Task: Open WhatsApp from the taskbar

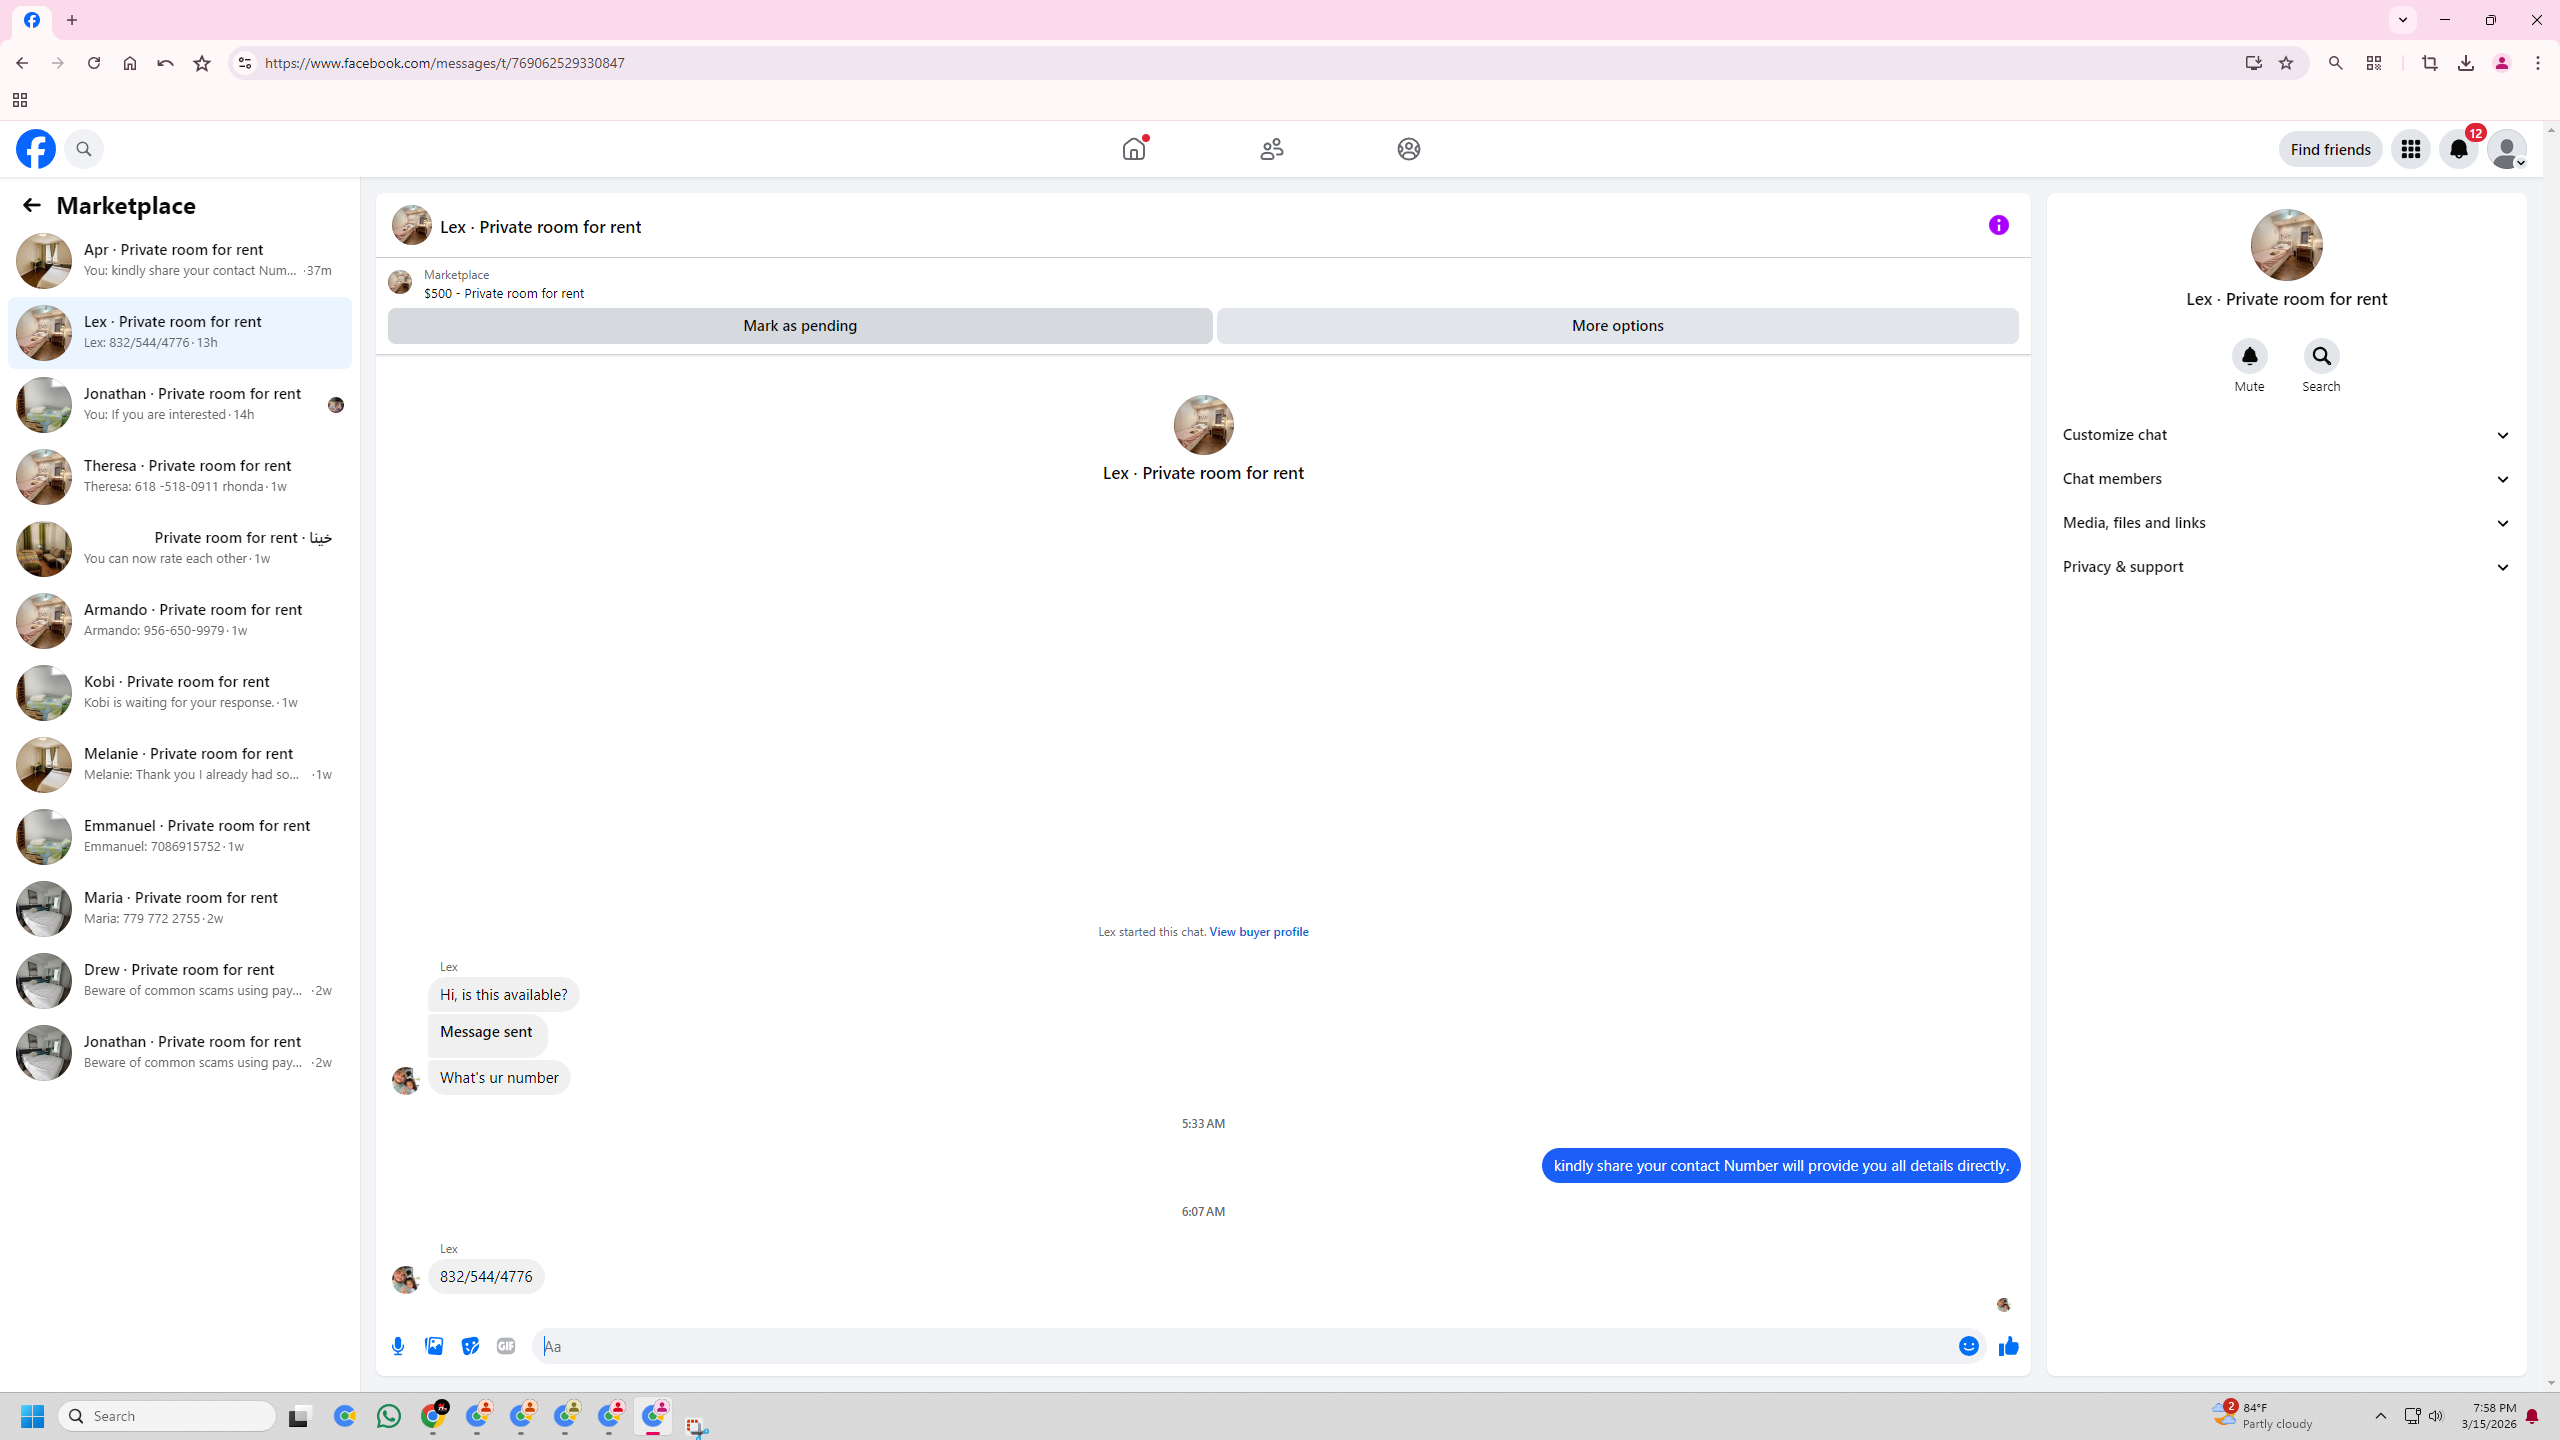Action: coord(389,1416)
